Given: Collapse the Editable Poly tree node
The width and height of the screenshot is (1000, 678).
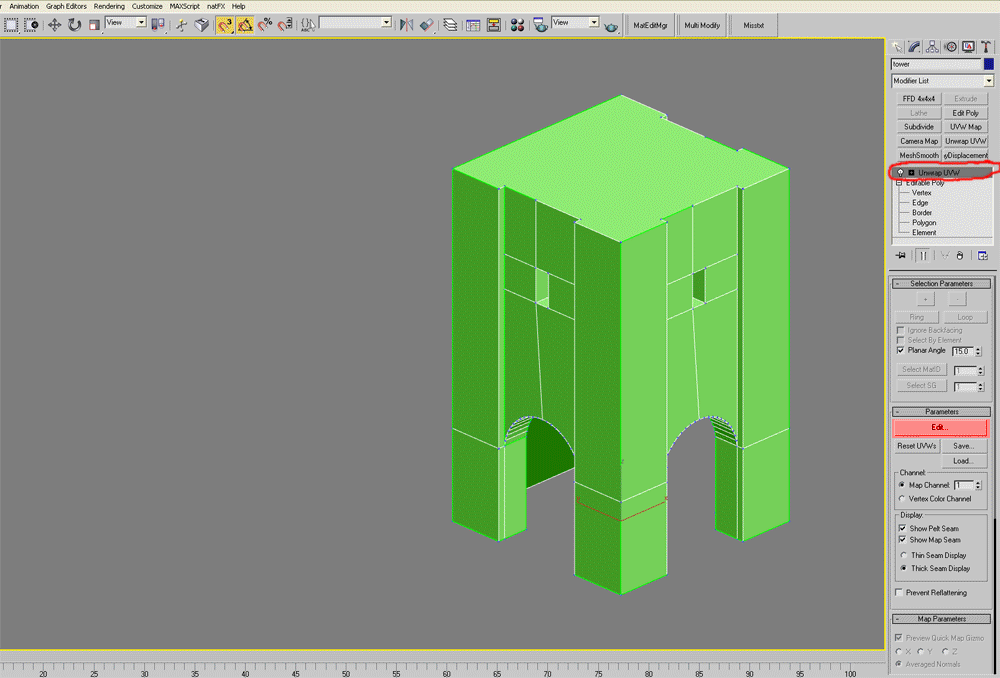Looking at the screenshot, I should click(898, 183).
